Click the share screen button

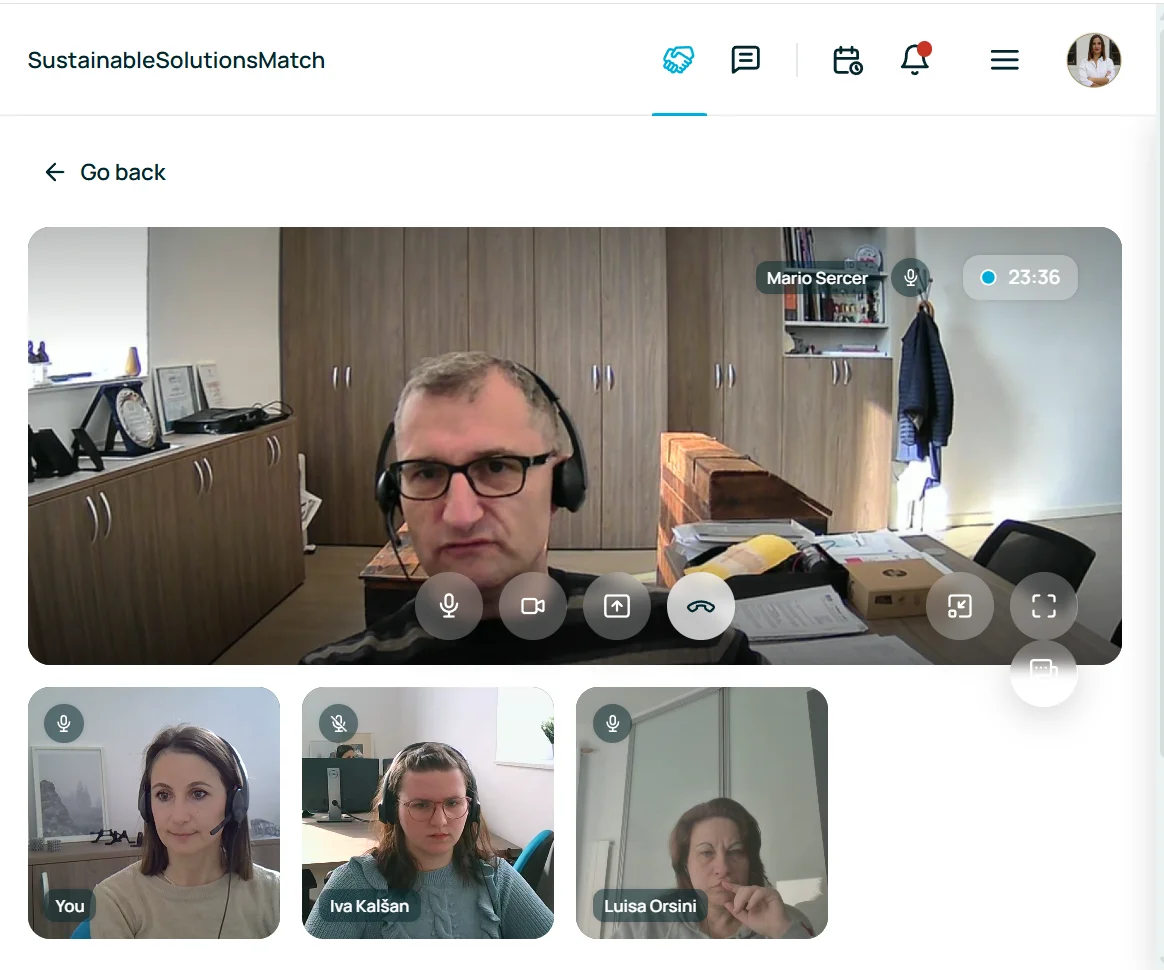click(x=617, y=606)
